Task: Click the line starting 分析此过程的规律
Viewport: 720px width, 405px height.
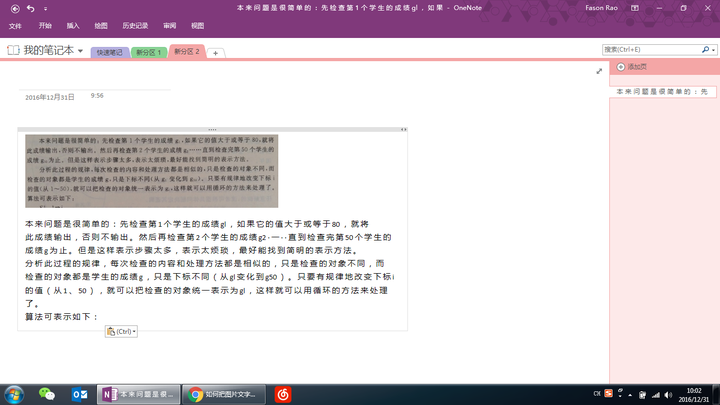Action: click(x=204, y=264)
